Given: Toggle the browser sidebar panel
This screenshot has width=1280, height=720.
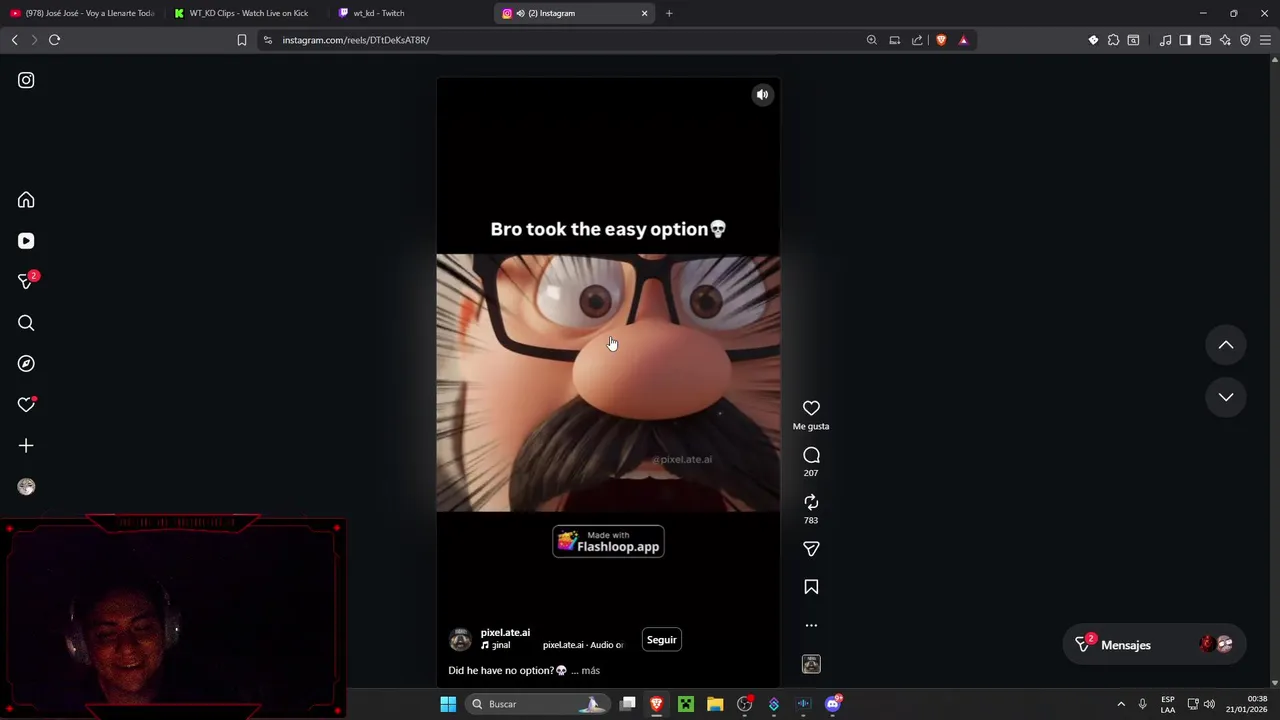Looking at the screenshot, I should click(1185, 40).
